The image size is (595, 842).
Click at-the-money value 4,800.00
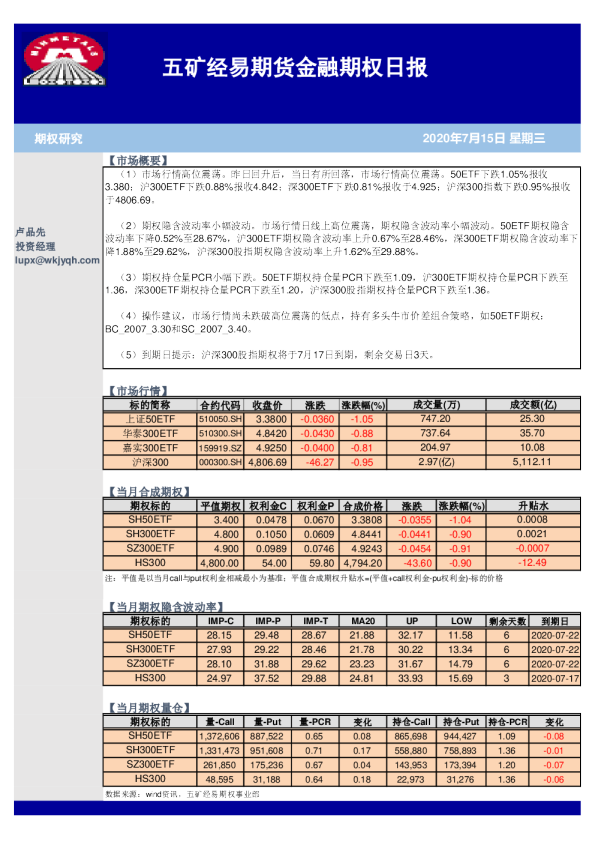tap(220, 563)
